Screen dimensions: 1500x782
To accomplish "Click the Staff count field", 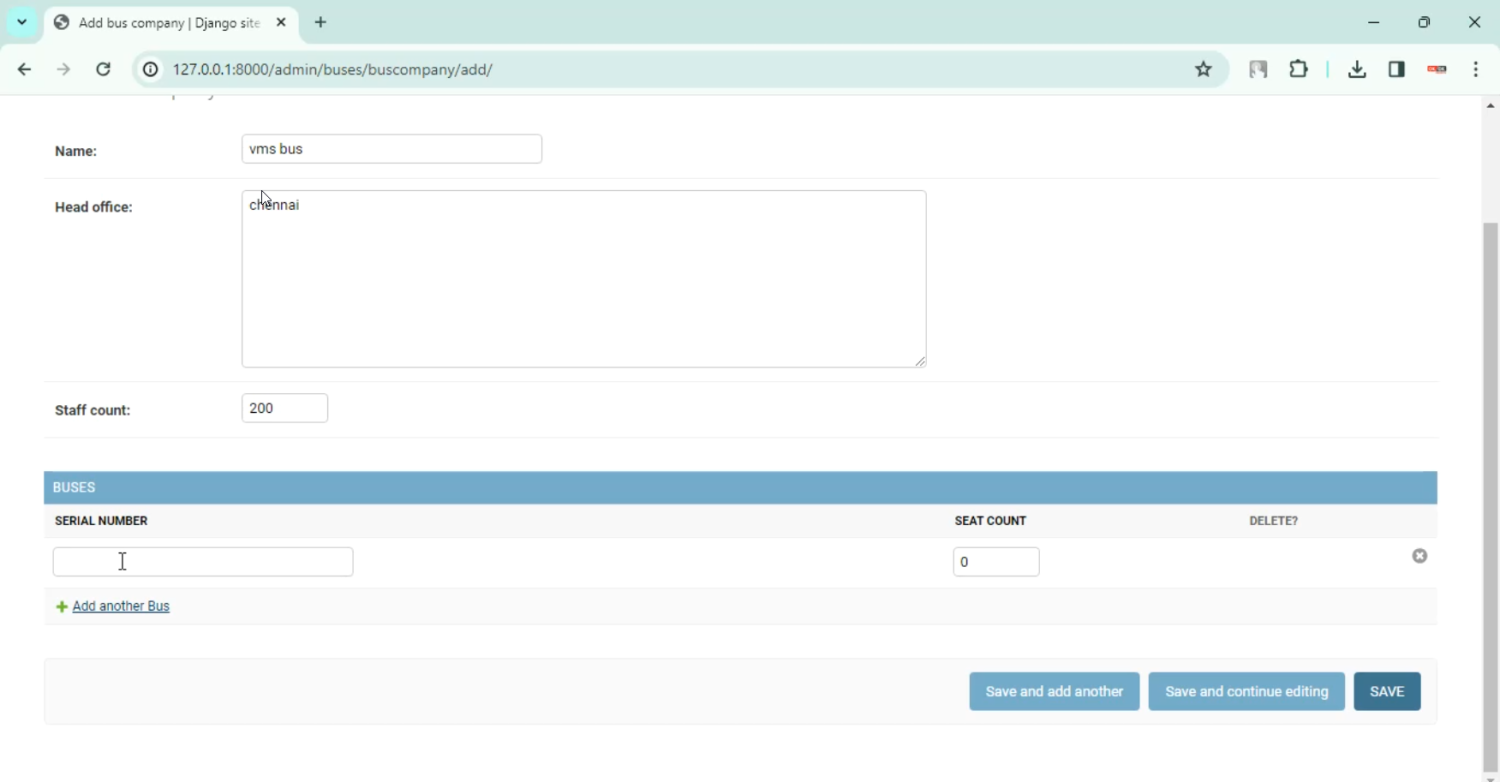I will pyautogui.click(x=284, y=408).
